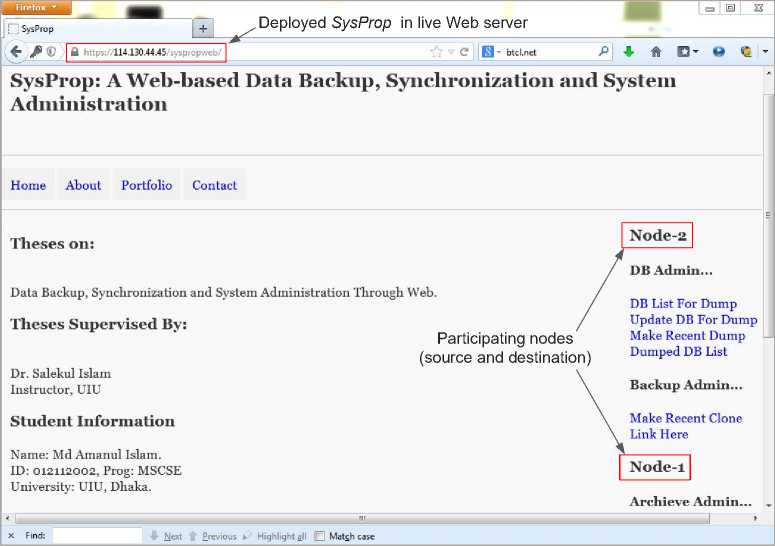This screenshot has height=546, width=775.
Task: Open the Contact navigation menu item
Action: 214,185
